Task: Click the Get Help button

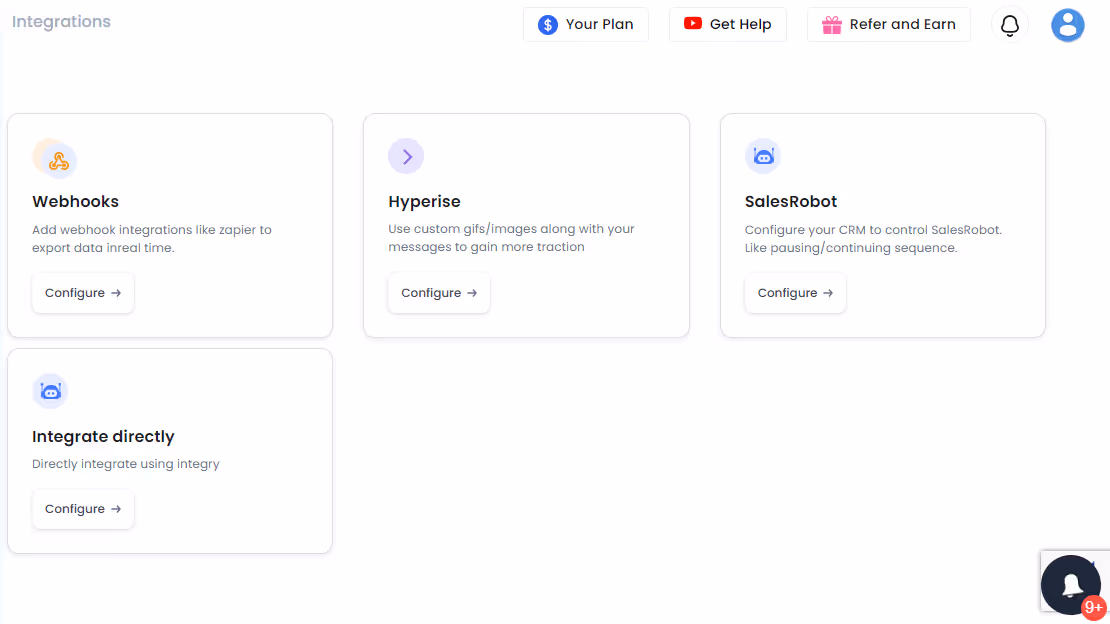Action: tap(727, 24)
